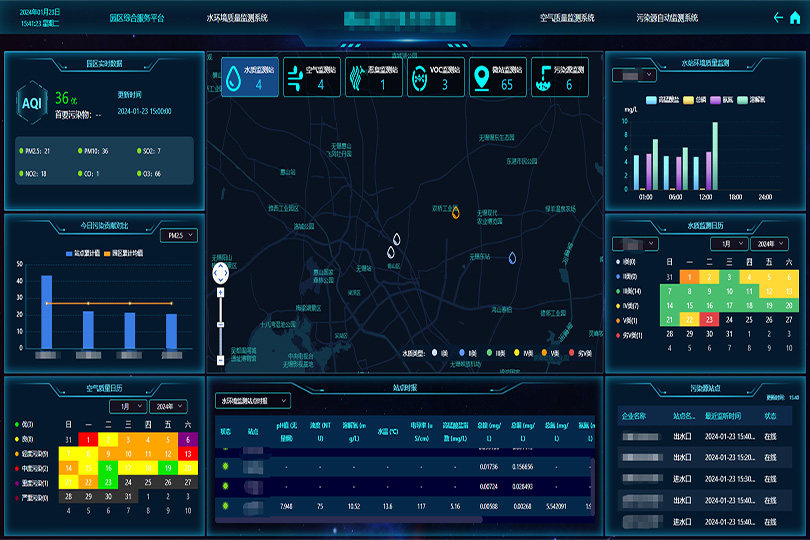Screen dimensions: 810x540
Task: Open 空气质量监测系统 in top navigation
Action: tap(566, 18)
